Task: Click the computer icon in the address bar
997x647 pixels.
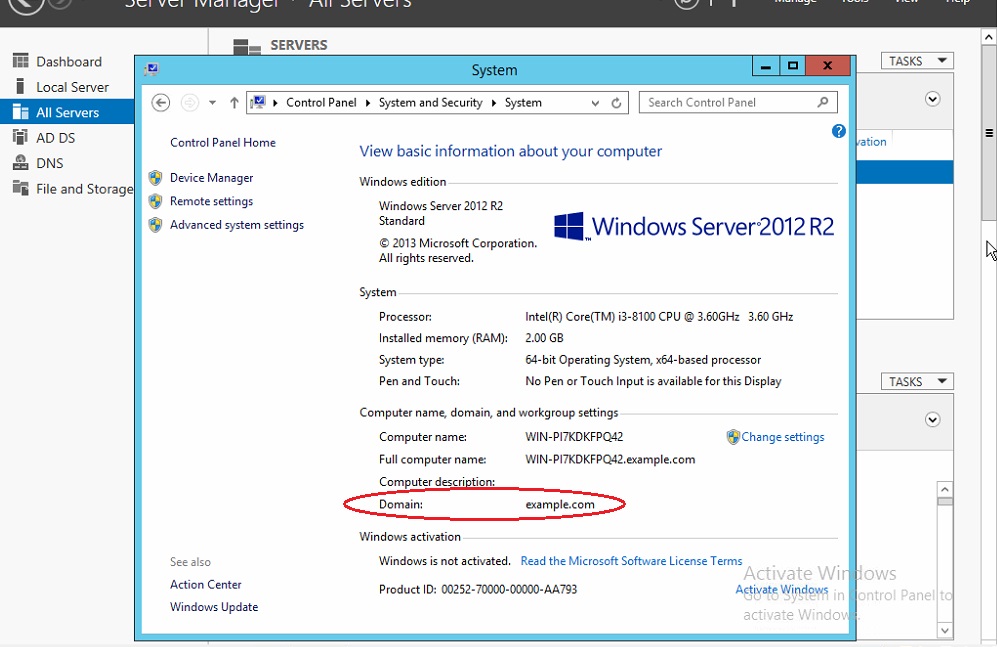Action: pos(258,102)
